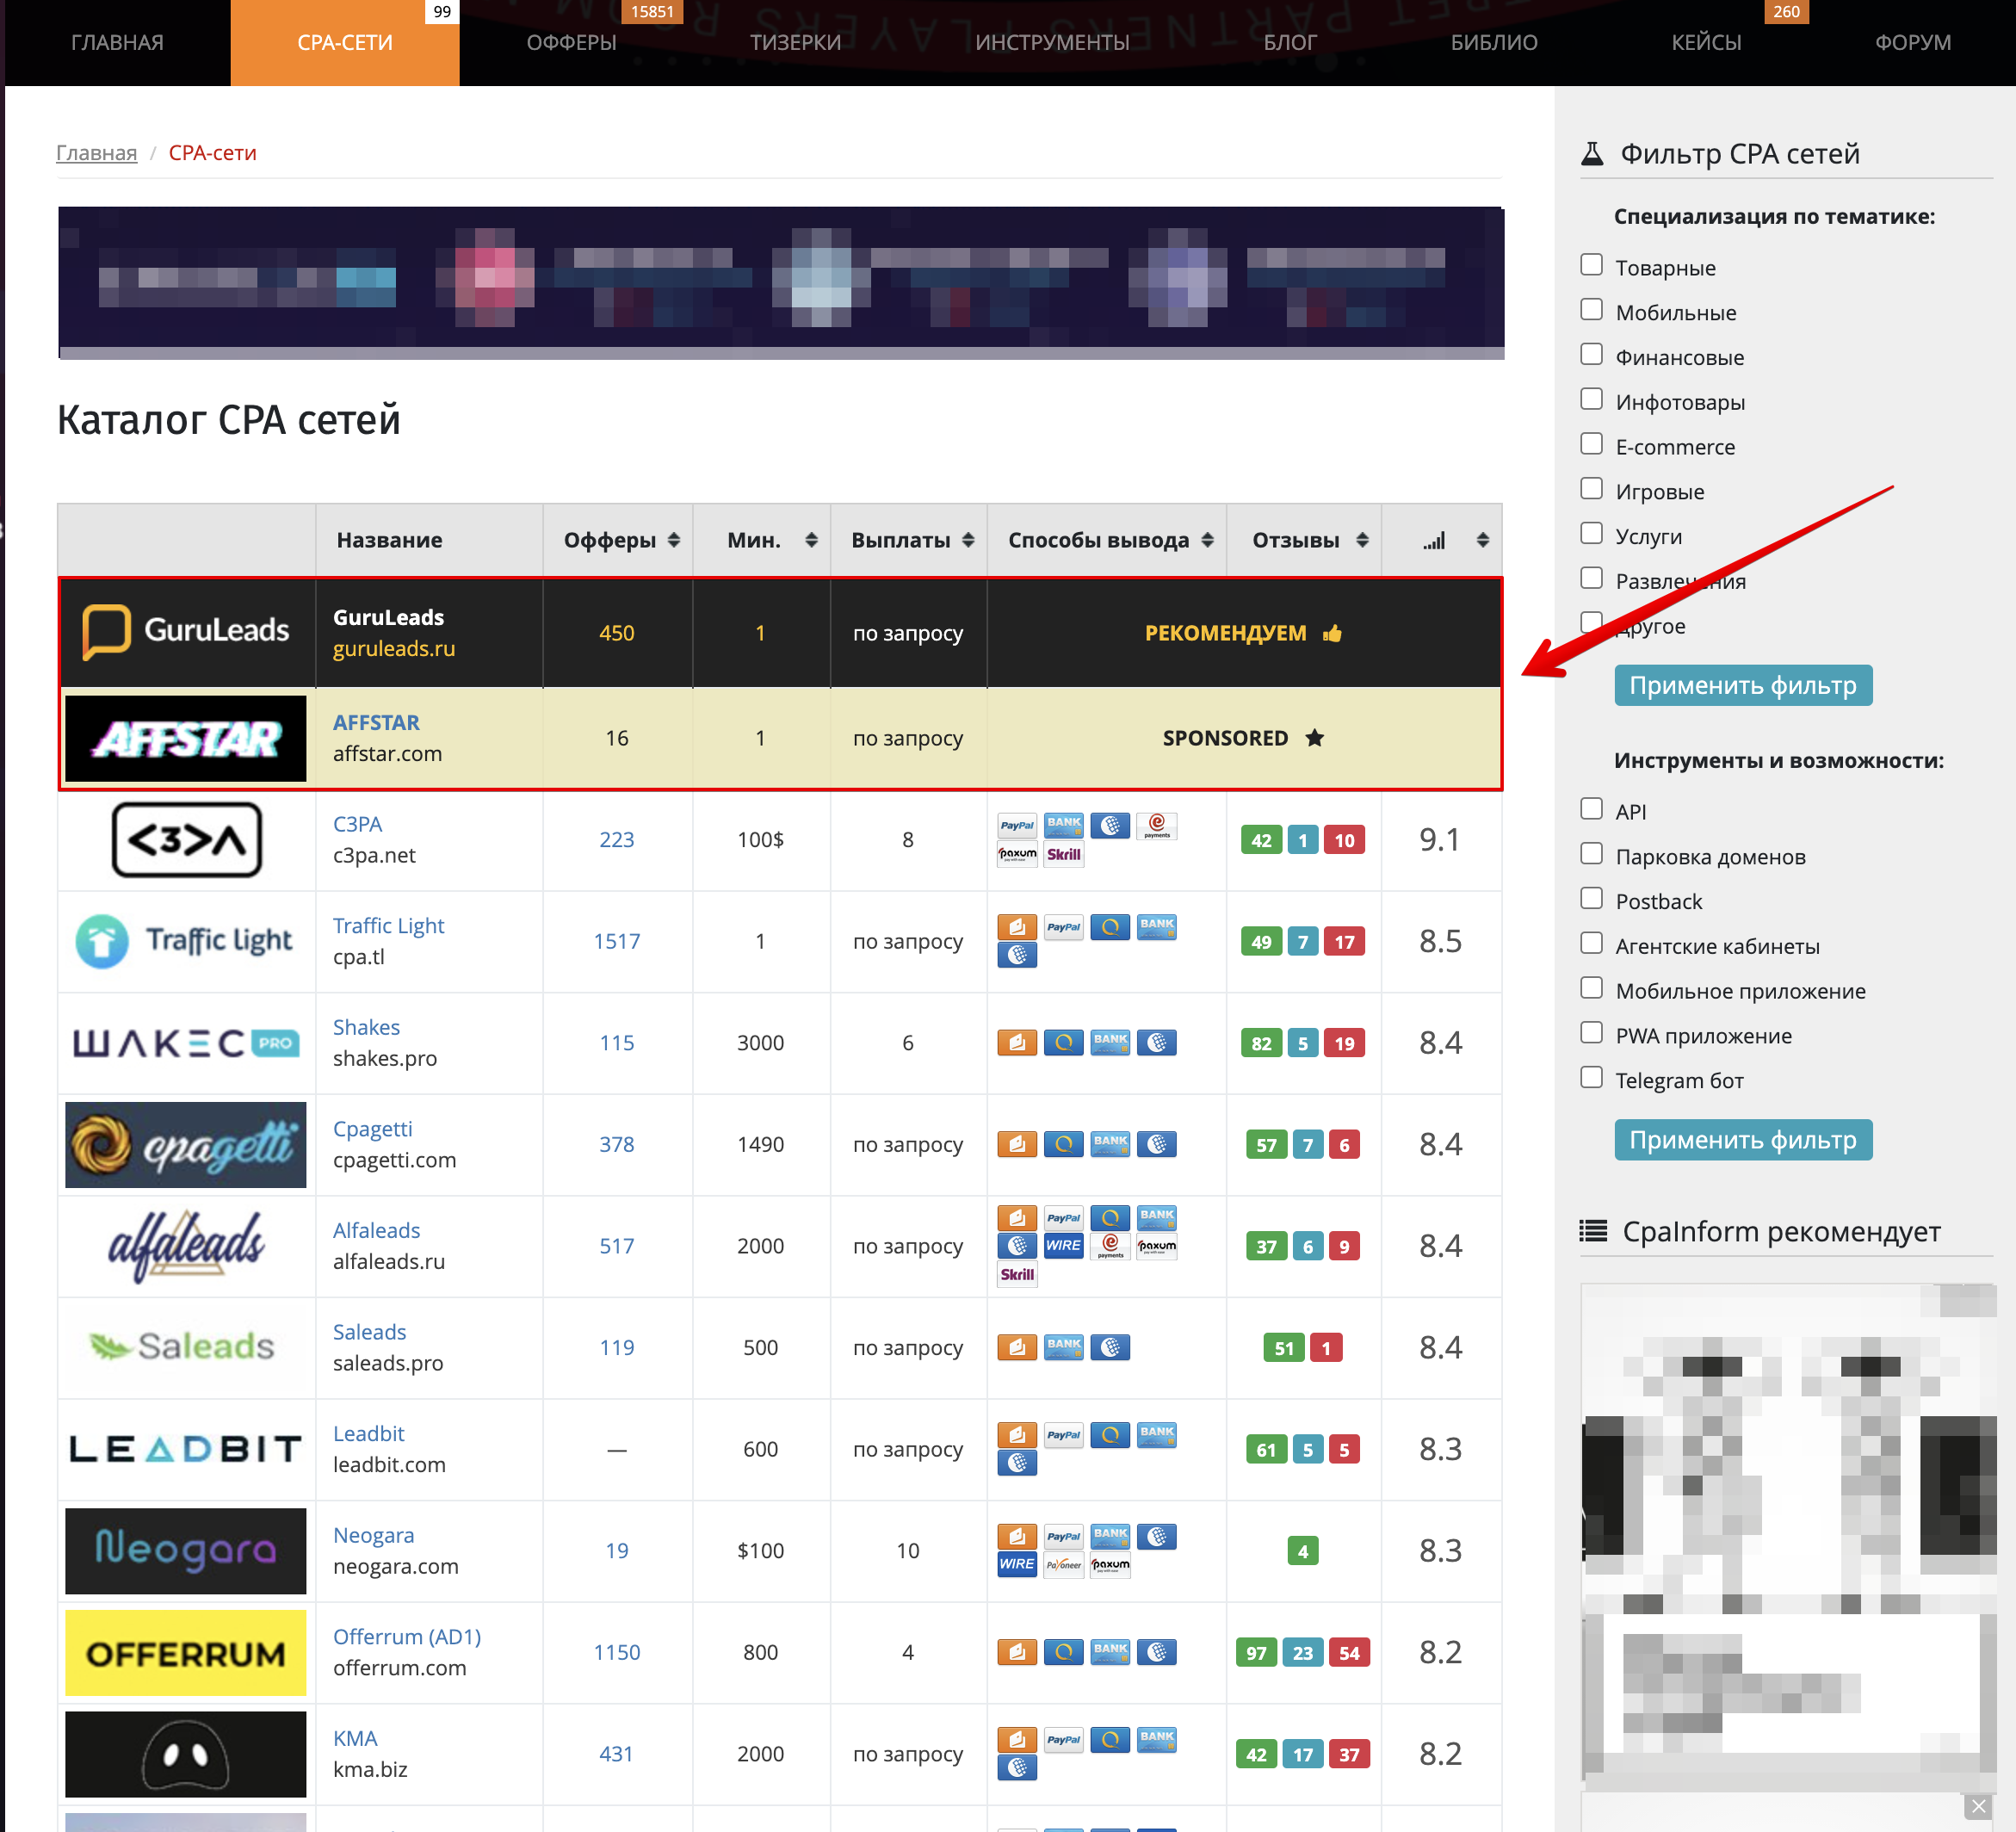This screenshot has width=2016, height=1832.
Task: Enable the Игровые checkbox
Action: [x=1591, y=489]
